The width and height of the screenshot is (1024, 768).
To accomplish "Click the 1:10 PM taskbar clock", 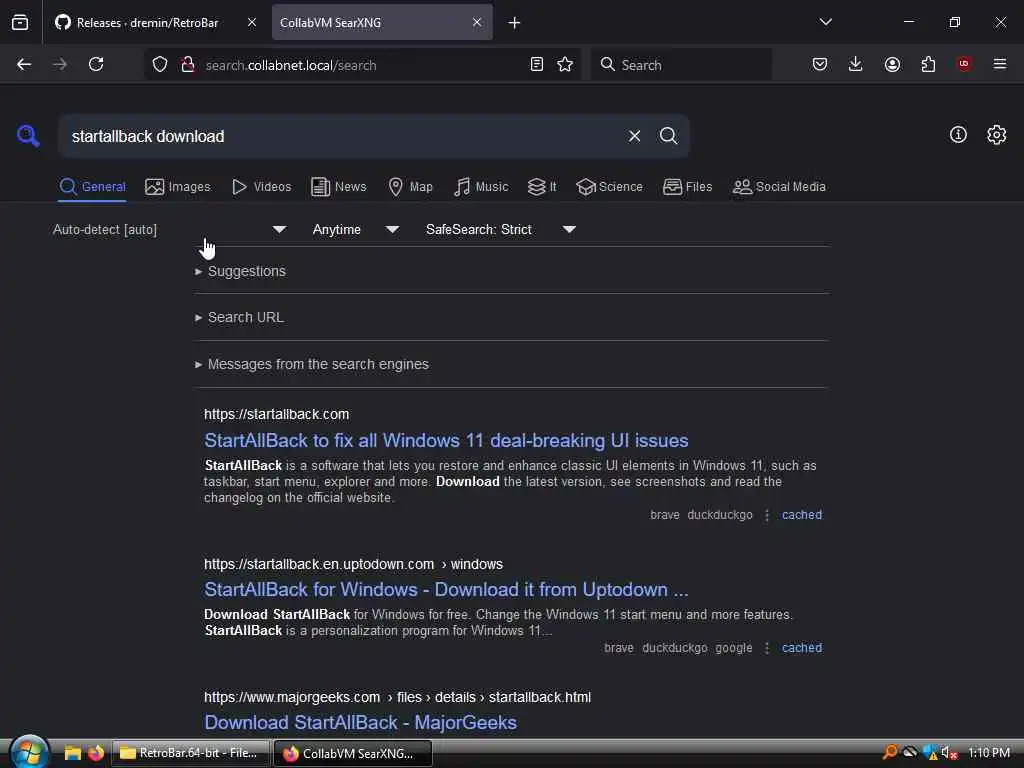I will (989, 753).
